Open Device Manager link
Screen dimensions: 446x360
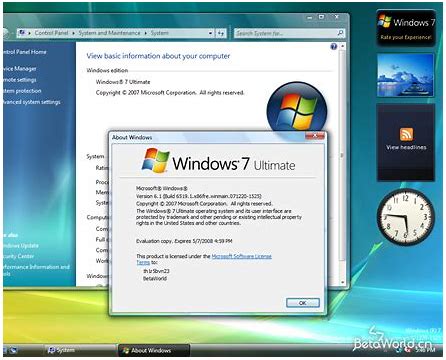click(x=20, y=69)
